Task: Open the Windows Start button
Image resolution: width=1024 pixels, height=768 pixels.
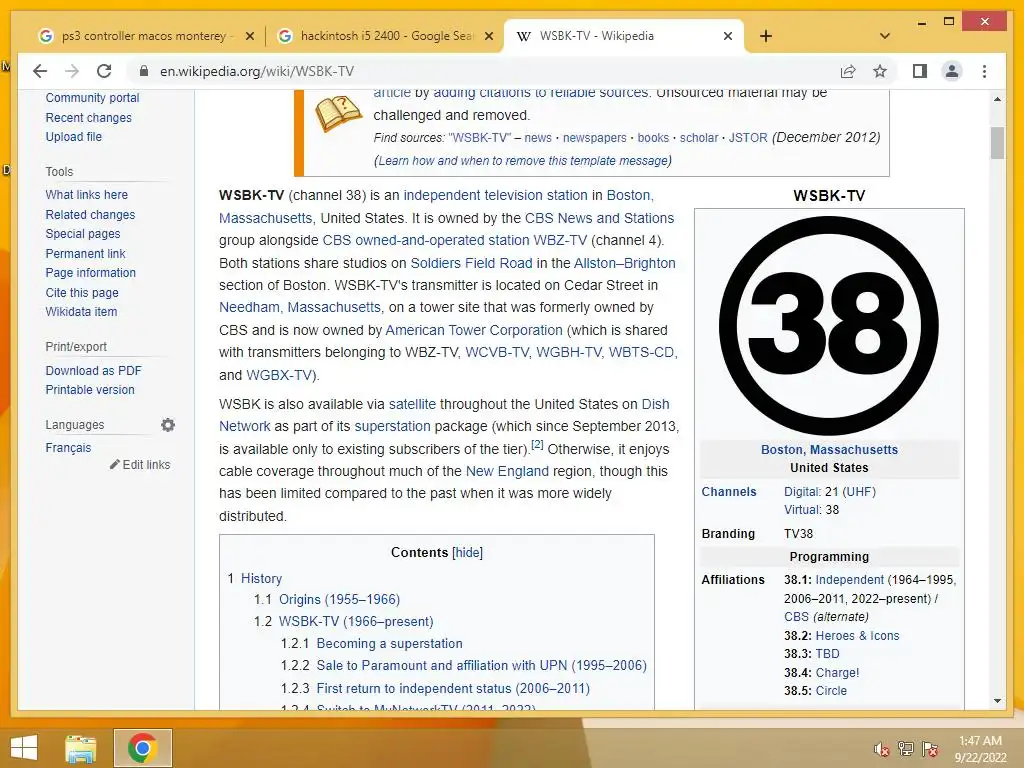Action: (x=24, y=748)
